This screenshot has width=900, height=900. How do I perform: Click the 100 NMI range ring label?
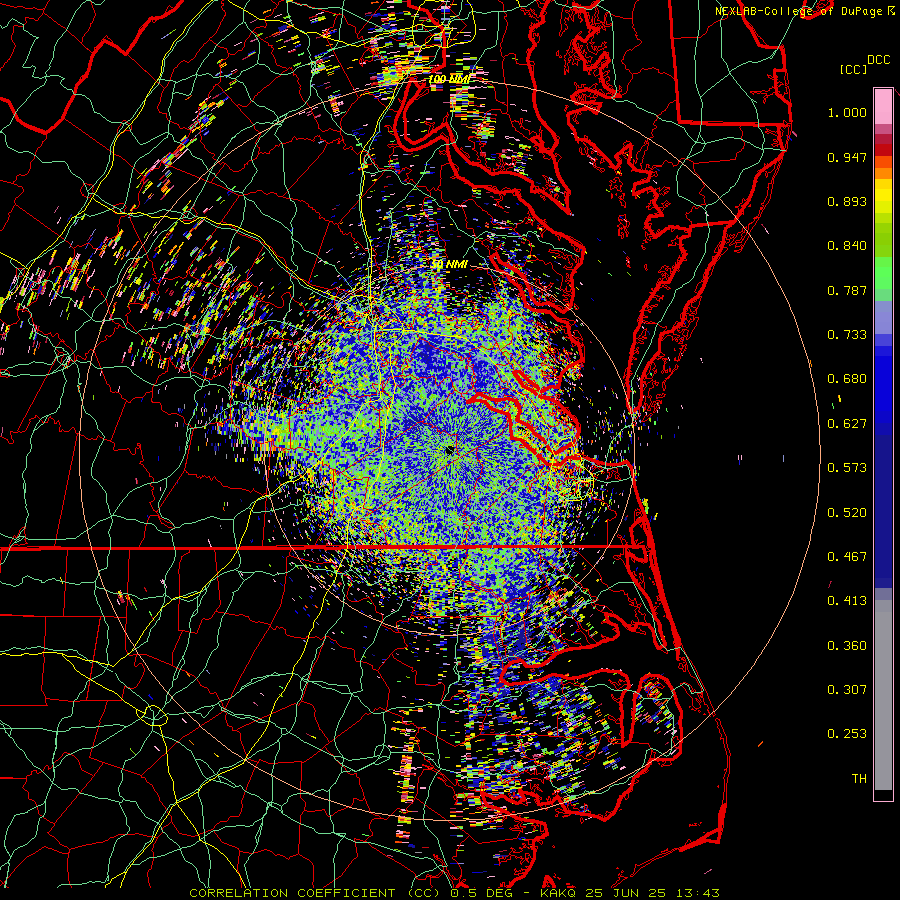pos(449,79)
